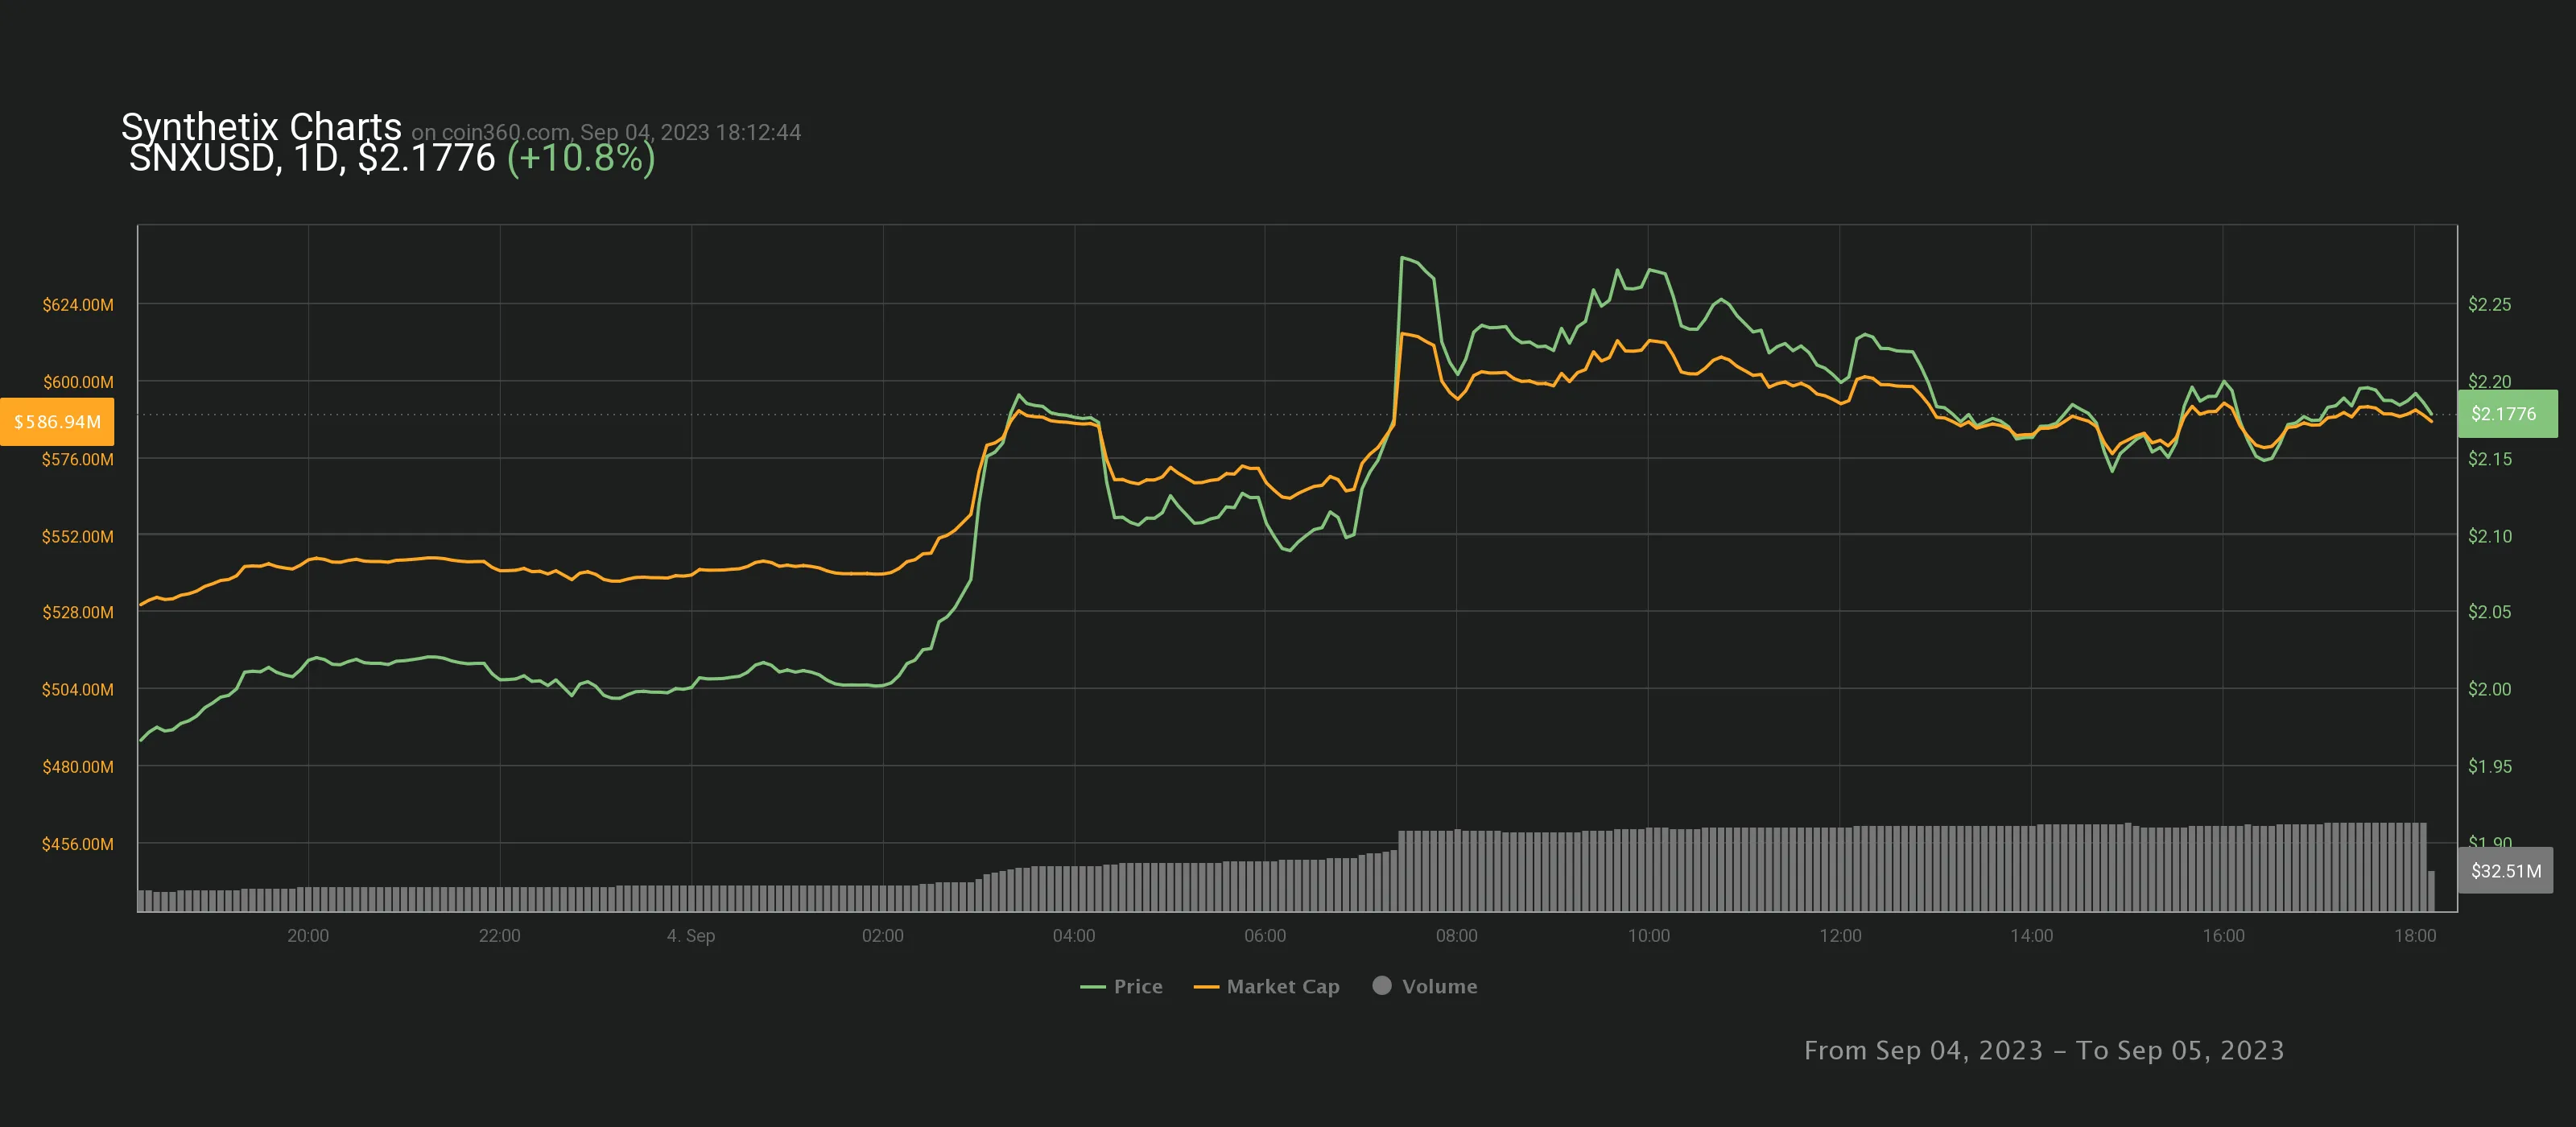Viewport: 2576px width, 1127px height.
Task: Click the orange Market Cap legend line marker
Action: 1206,987
